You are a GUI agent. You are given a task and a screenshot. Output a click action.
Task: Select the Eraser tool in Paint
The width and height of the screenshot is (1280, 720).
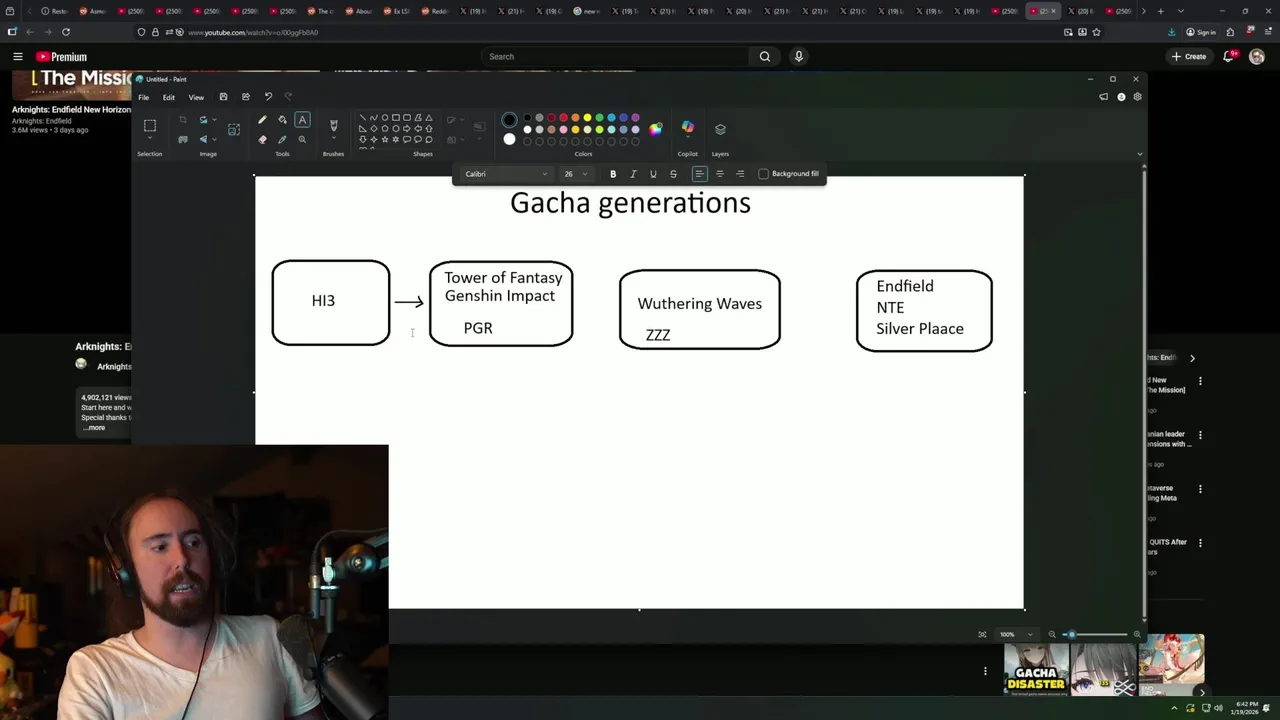pyautogui.click(x=262, y=139)
